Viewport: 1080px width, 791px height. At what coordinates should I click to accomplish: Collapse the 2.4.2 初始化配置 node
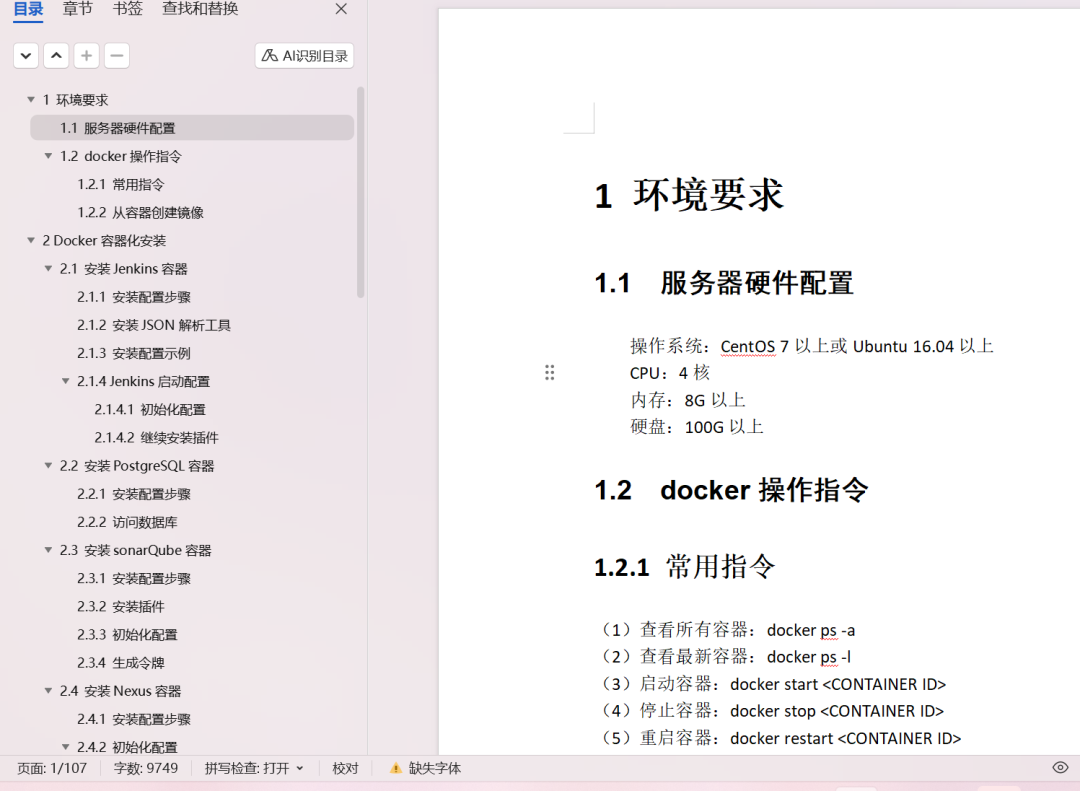tap(65, 747)
